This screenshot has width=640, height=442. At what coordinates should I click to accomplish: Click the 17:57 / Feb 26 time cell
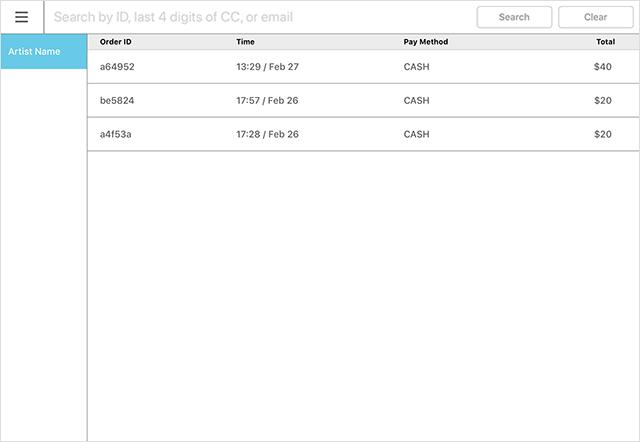click(267, 100)
